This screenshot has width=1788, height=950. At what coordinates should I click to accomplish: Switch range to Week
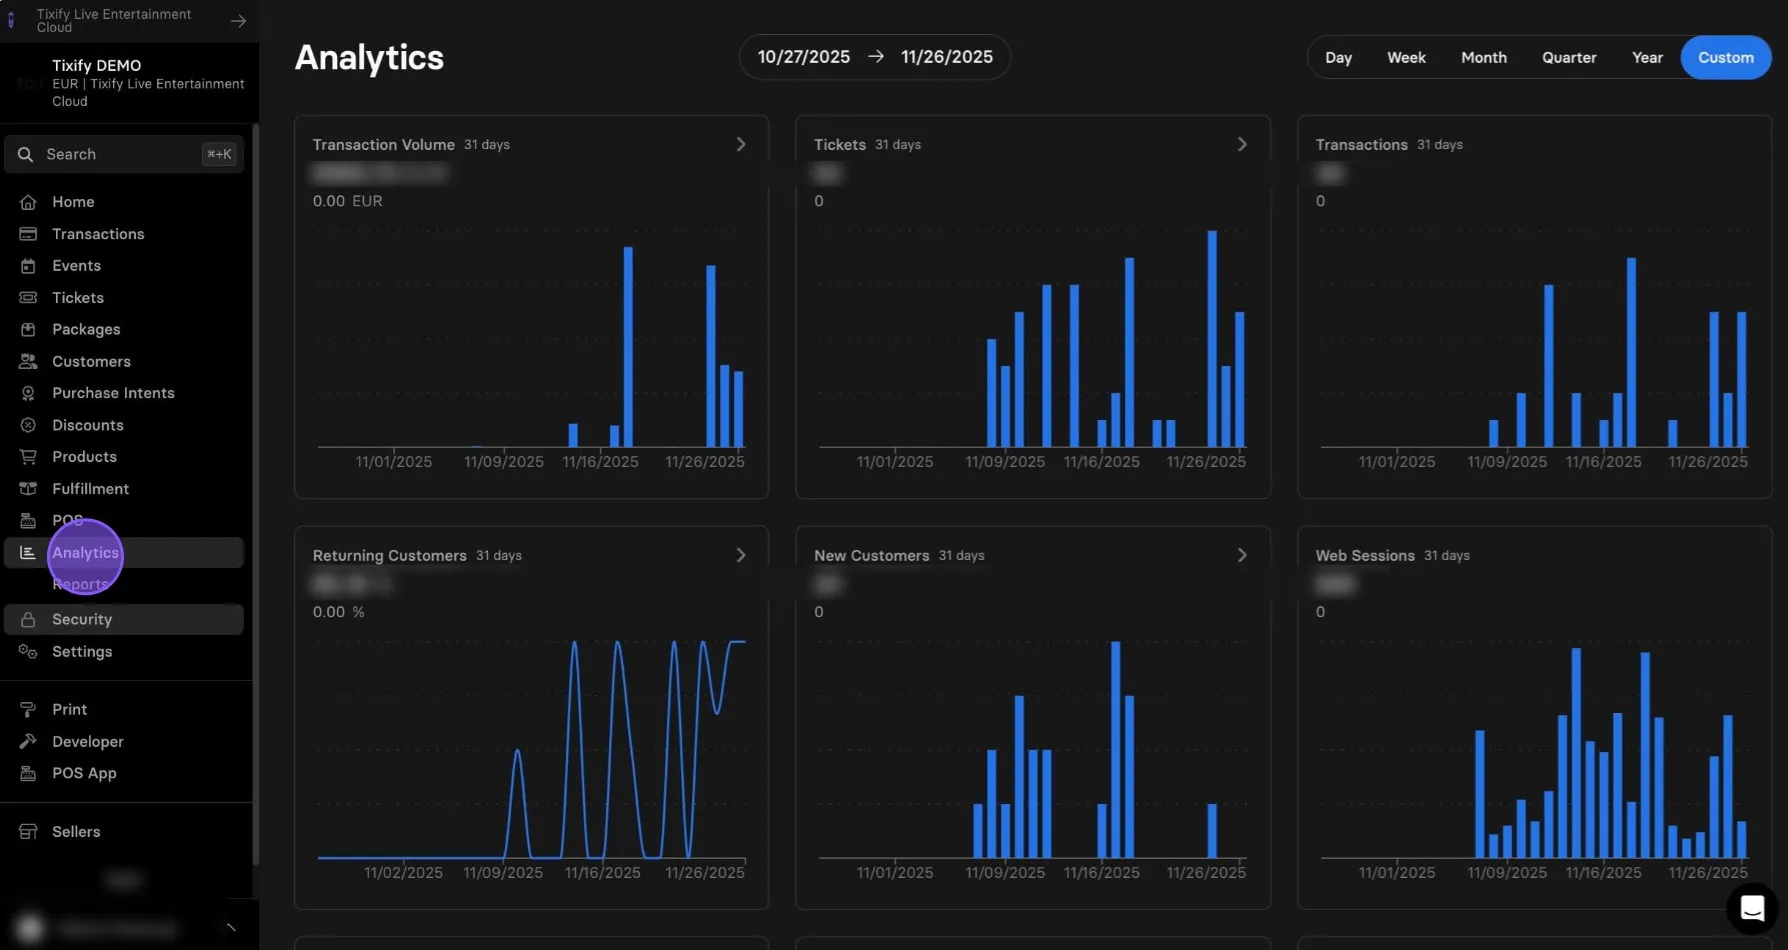click(x=1406, y=58)
